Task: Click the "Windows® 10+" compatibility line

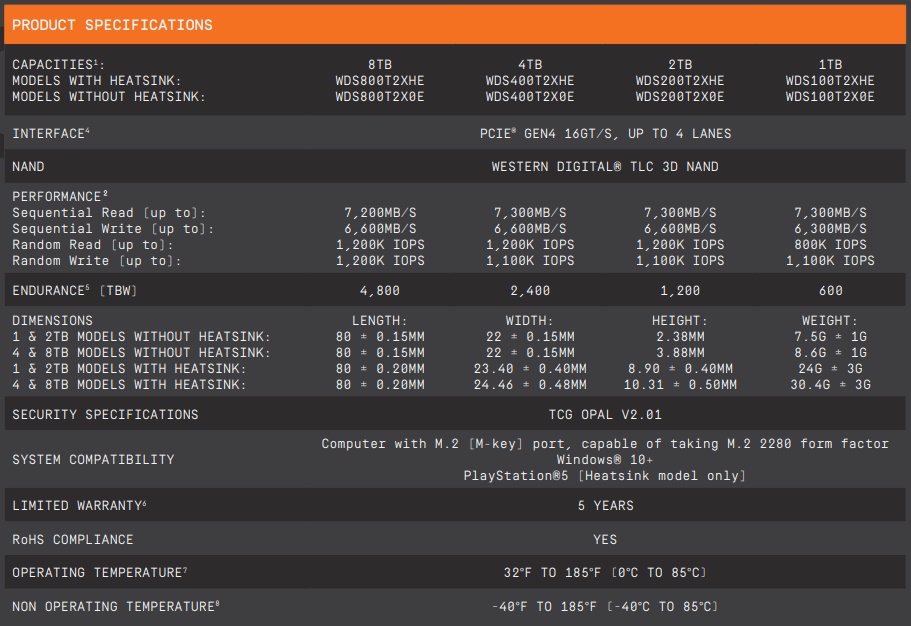Action: [x=605, y=460]
